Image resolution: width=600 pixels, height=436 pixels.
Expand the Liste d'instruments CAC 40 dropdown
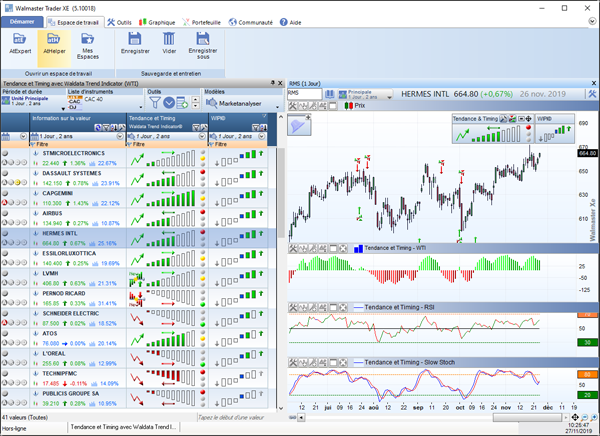[141, 108]
